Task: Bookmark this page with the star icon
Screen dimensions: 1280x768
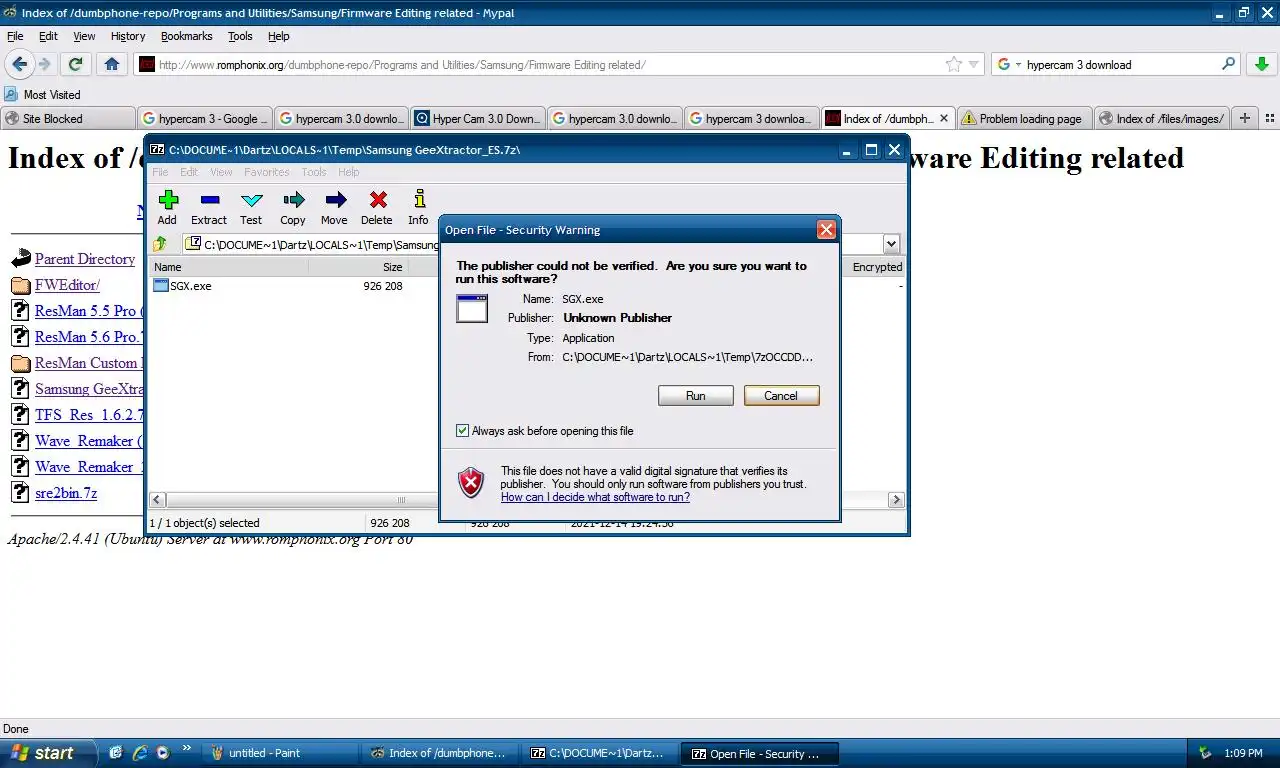Action: 954,64
